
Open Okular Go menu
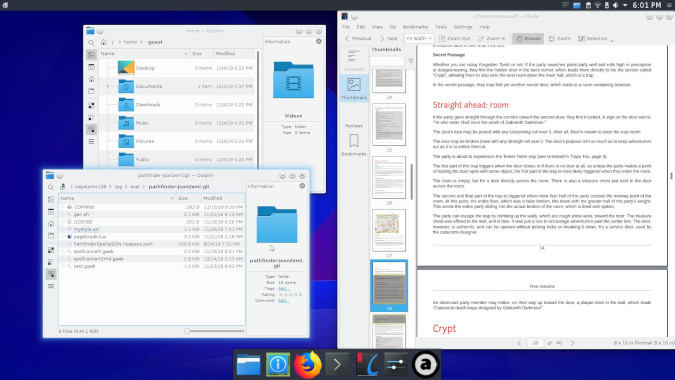pyautogui.click(x=393, y=27)
